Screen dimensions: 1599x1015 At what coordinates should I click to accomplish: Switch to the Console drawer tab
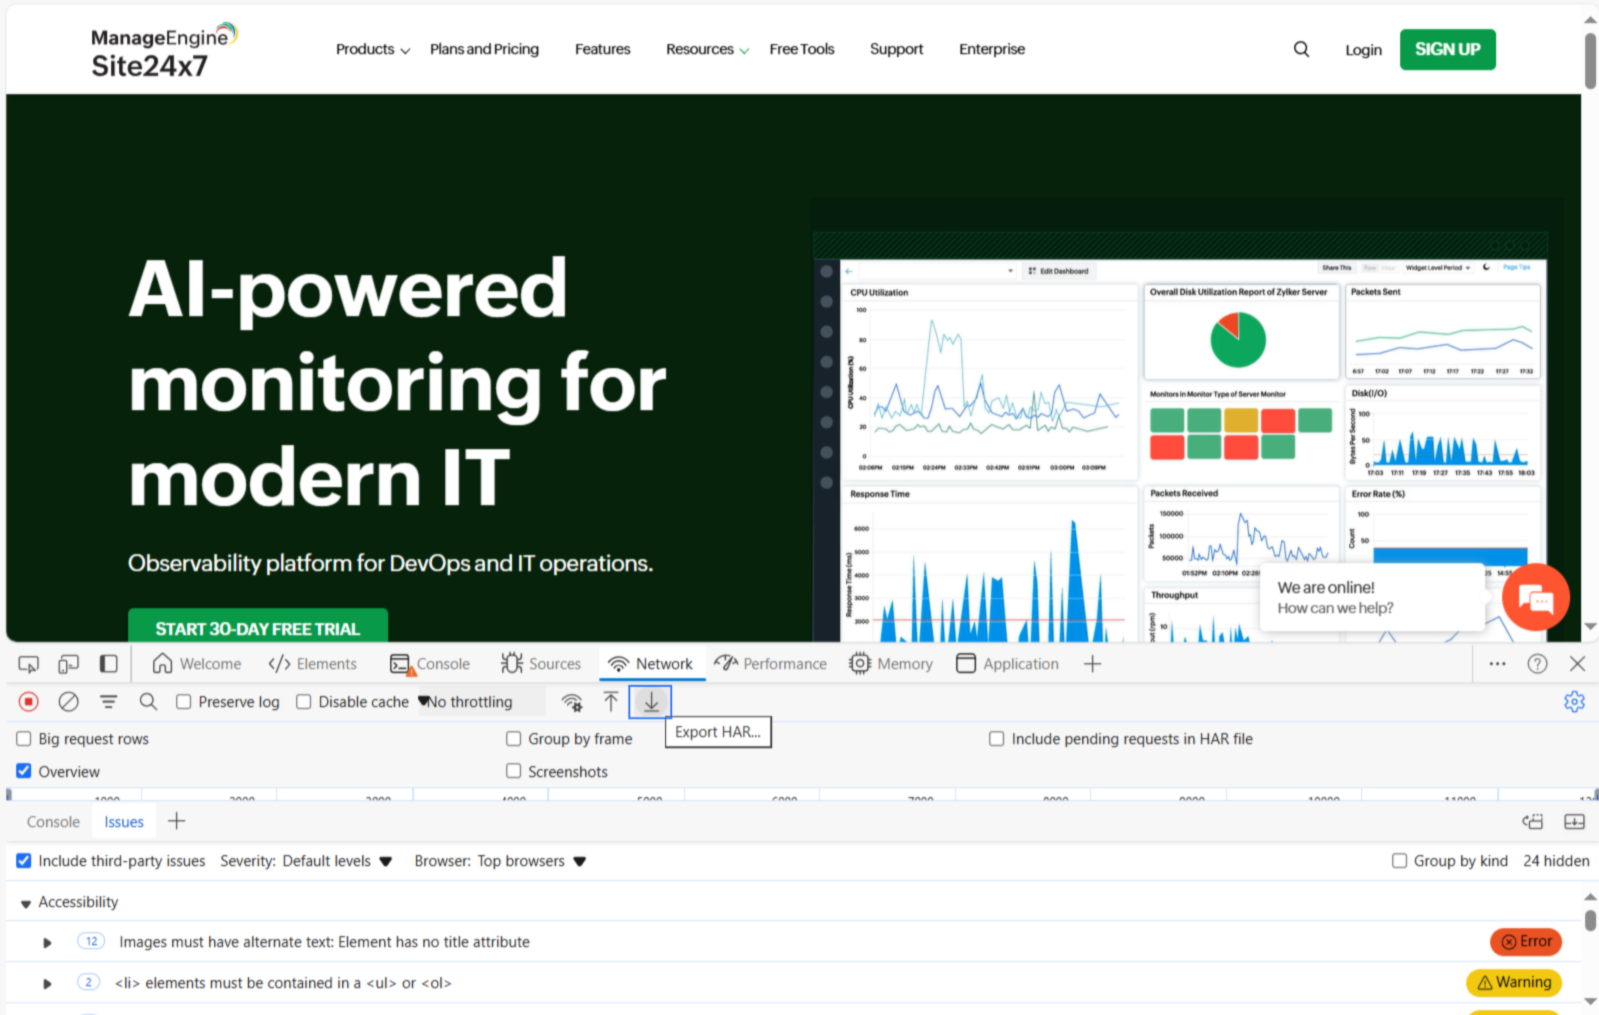click(x=53, y=822)
